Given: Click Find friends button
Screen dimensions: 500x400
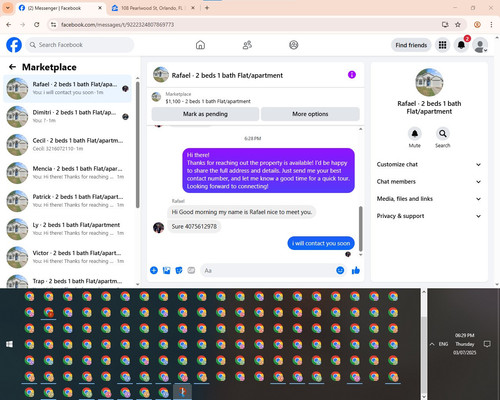Looking at the screenshot, I should pyautogui.click(x=411, y=45).
